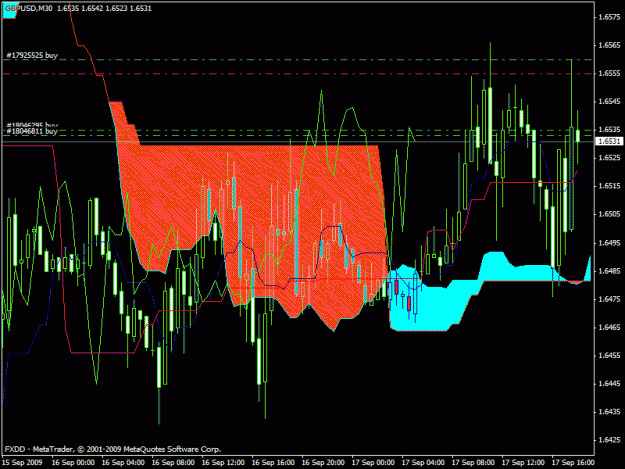Click the 1.6525 price axis label
Viewport: 625px width, 469px height.
(609, 158)
